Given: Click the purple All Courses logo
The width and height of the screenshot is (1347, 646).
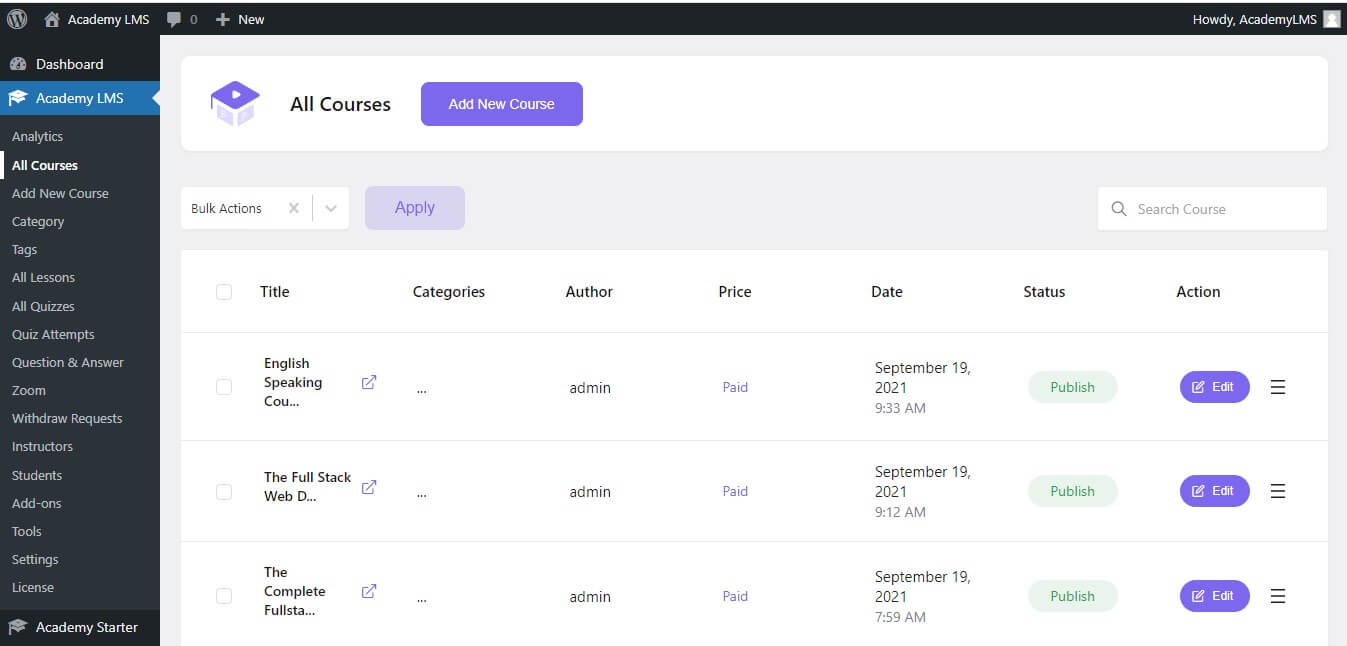Looking at the screenshot, I should [x=235, y=104].
